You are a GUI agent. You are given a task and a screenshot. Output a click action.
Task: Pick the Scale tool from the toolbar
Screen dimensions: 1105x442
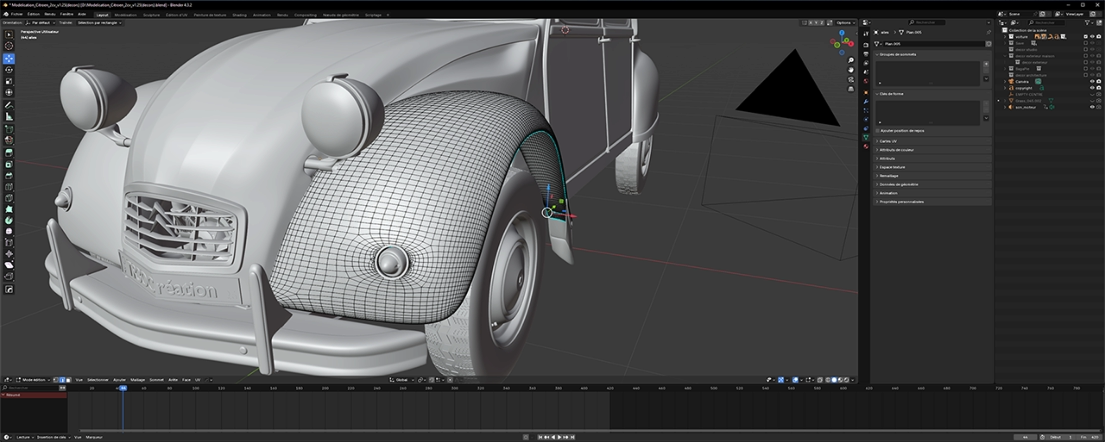pyautogui.click(x=9, y=81)
